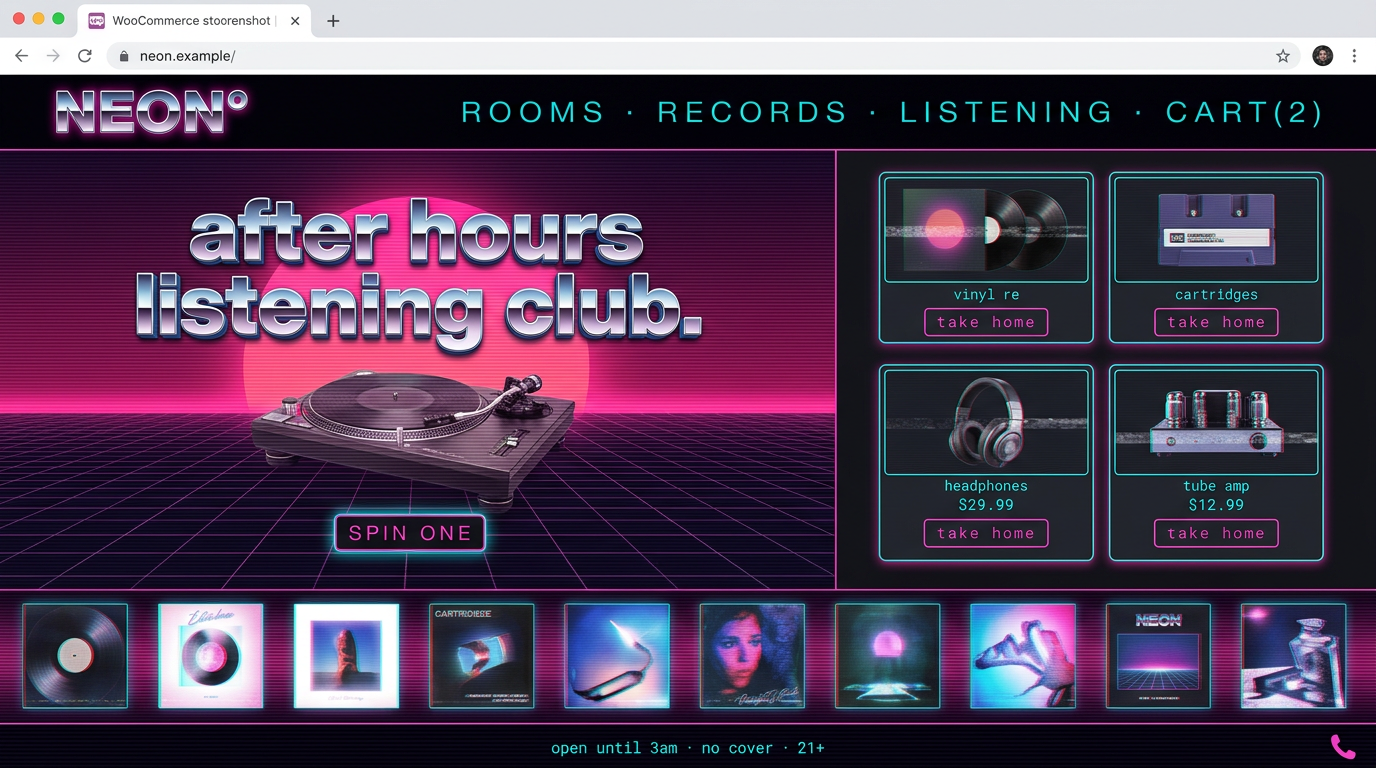Open the Chrome three-dot menu
1376x768 pixels.
tap(1354, 56)
